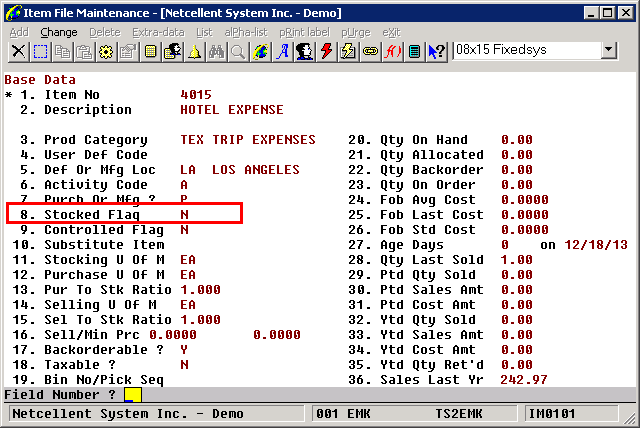Click the TEX TRIP EXPENSES category value
Screen dimensions: 640x428
coord(248,140)
